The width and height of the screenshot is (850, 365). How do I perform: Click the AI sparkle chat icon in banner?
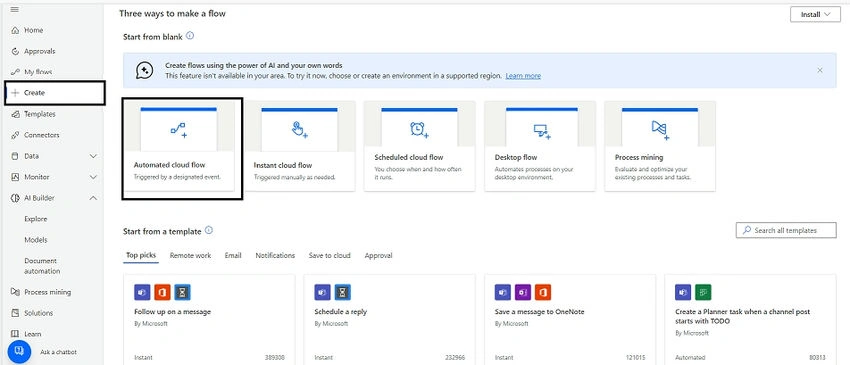144,71
